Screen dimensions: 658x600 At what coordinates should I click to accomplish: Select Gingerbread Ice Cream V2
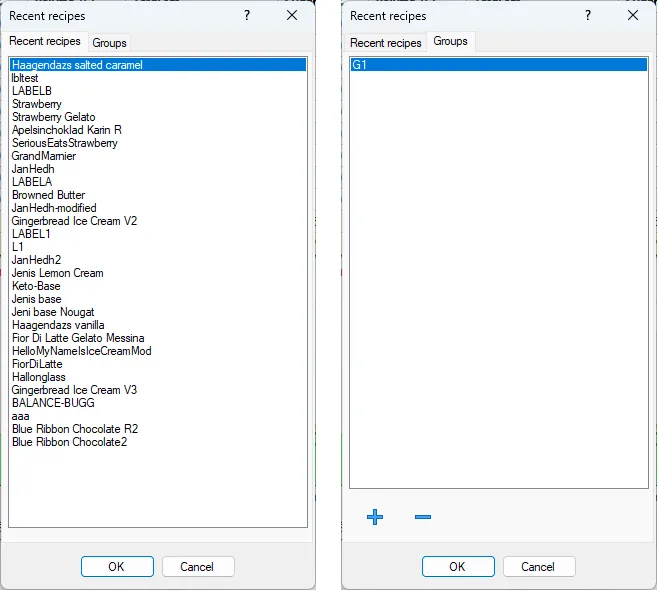158,221
